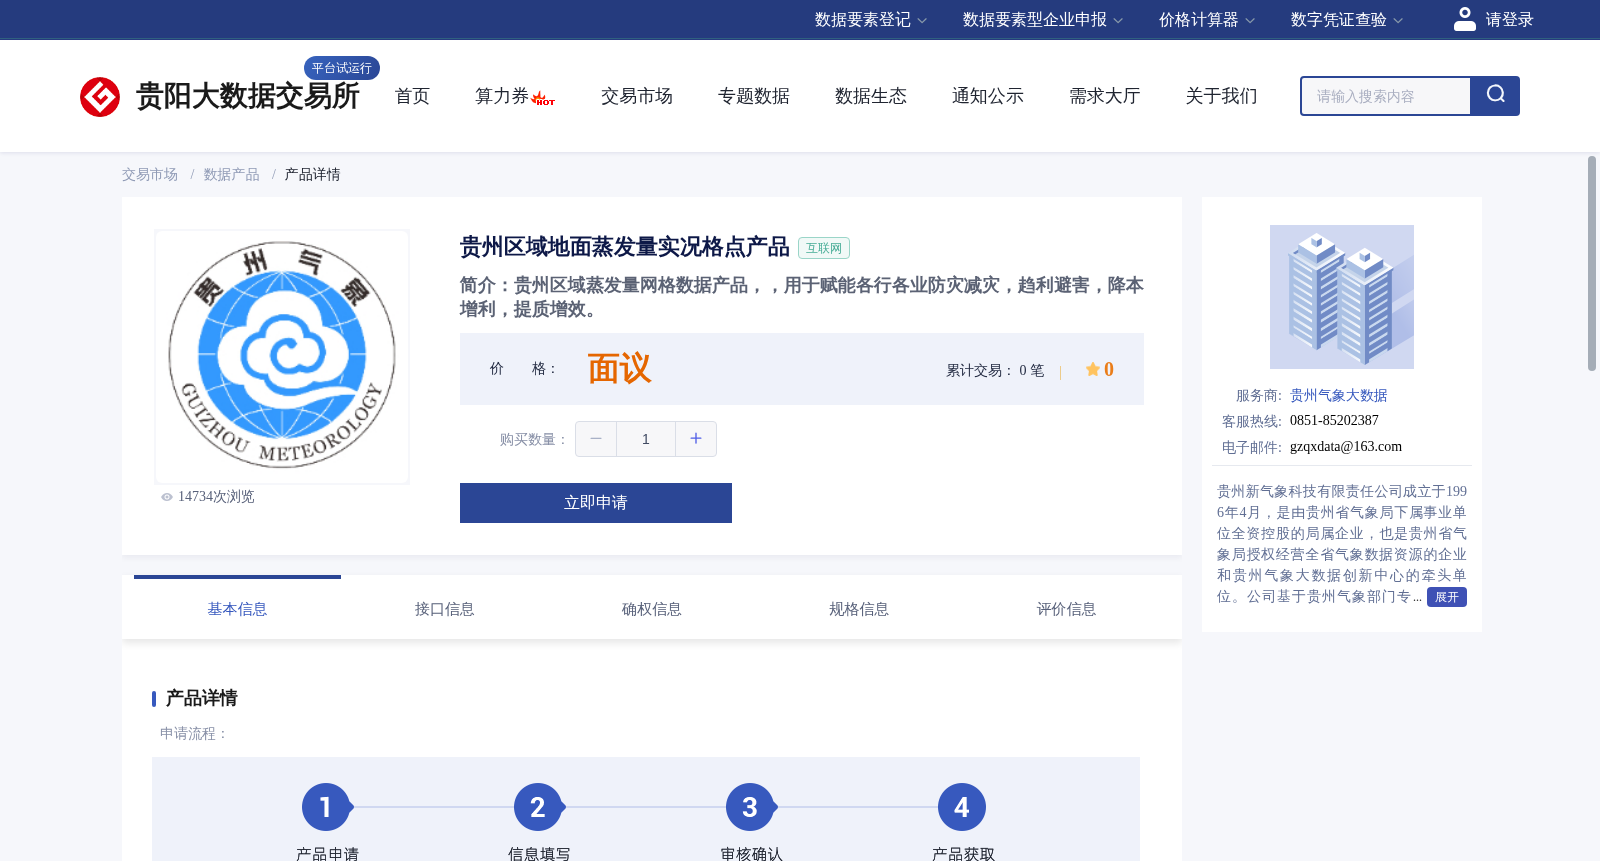
Task: Select 基本信息 tab
Action: 237,609
